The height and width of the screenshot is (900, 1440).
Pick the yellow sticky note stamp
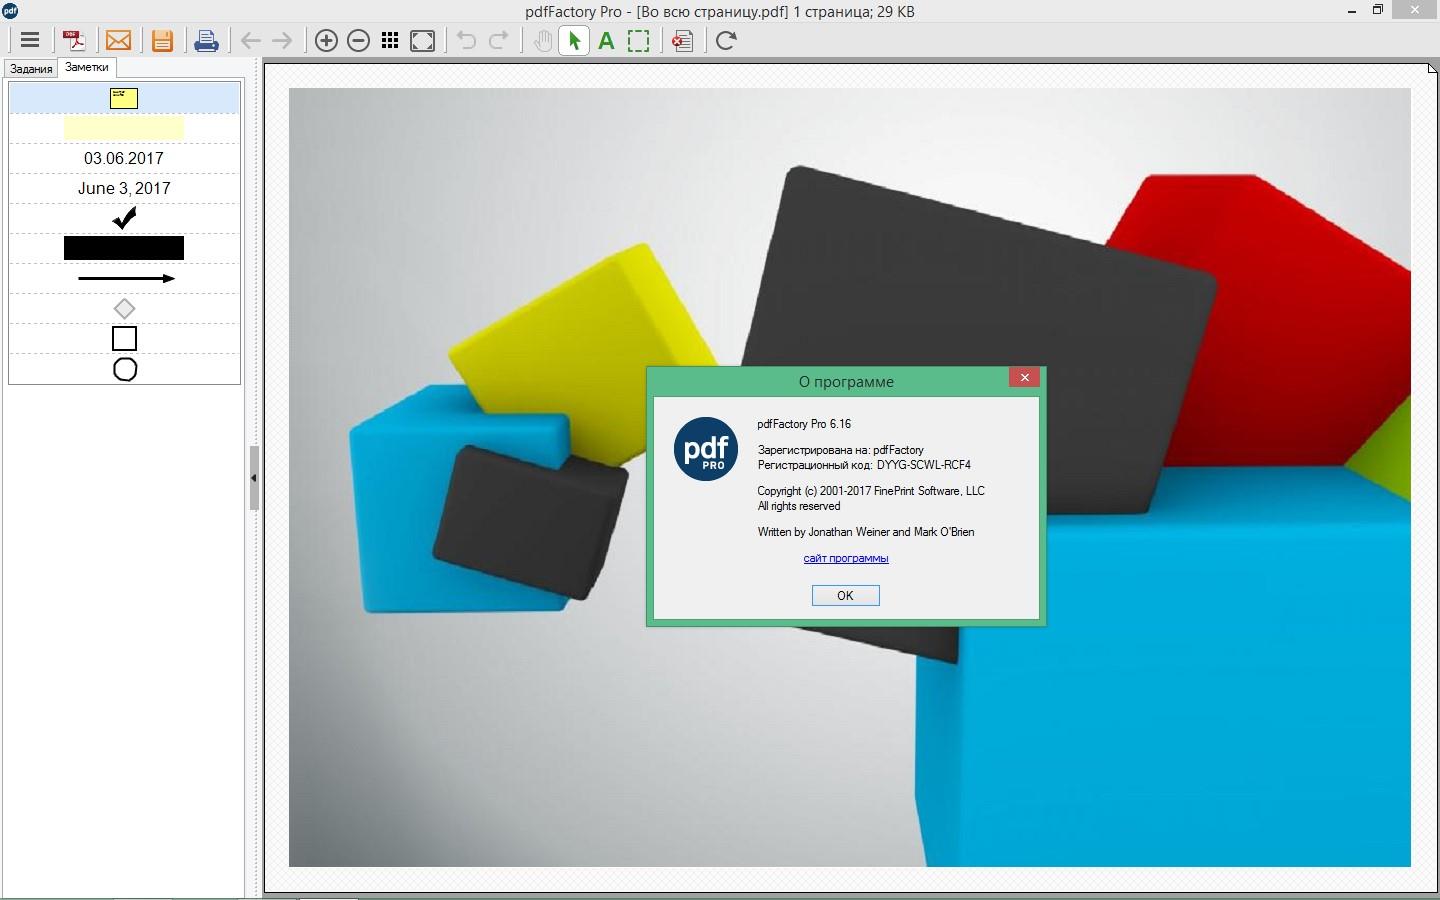124,98
